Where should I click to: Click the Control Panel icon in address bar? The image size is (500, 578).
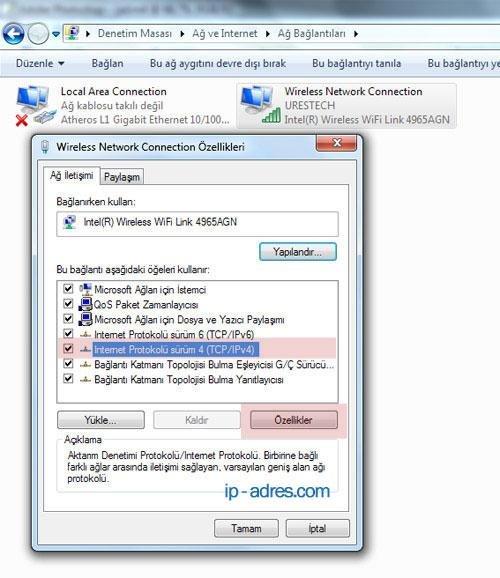(x=72, y=34)
